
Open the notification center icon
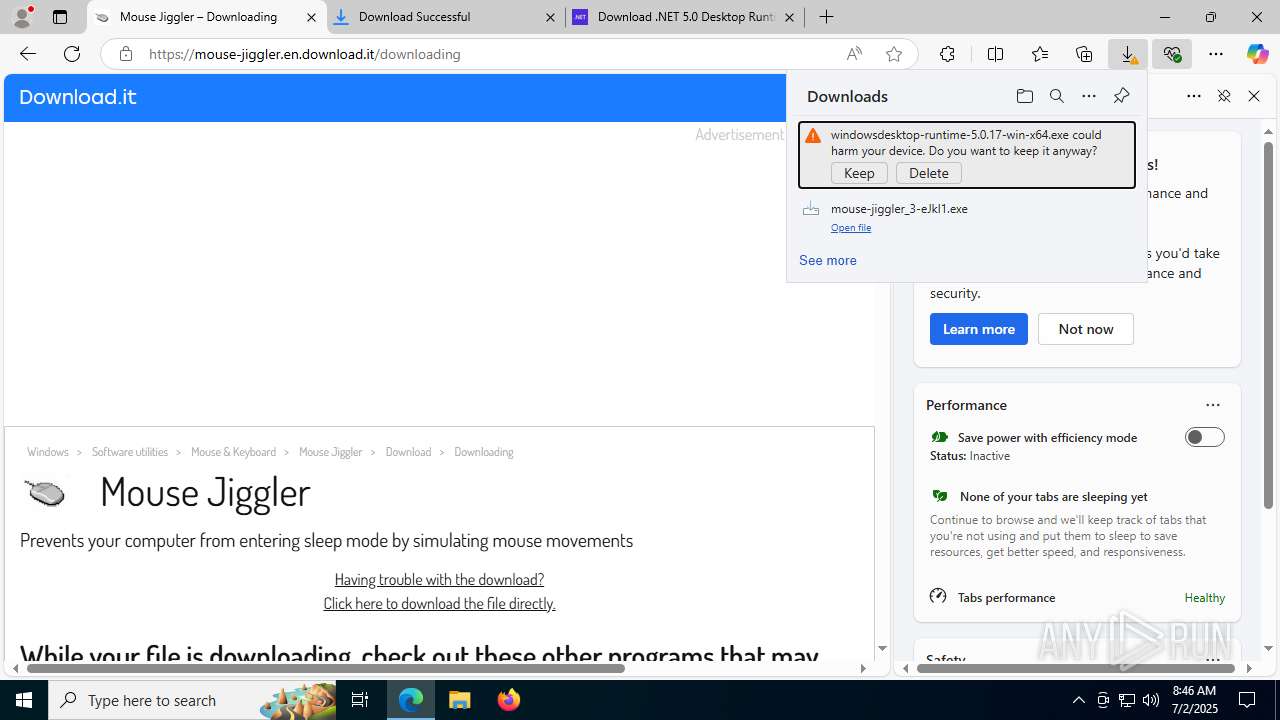(1247, 700)
